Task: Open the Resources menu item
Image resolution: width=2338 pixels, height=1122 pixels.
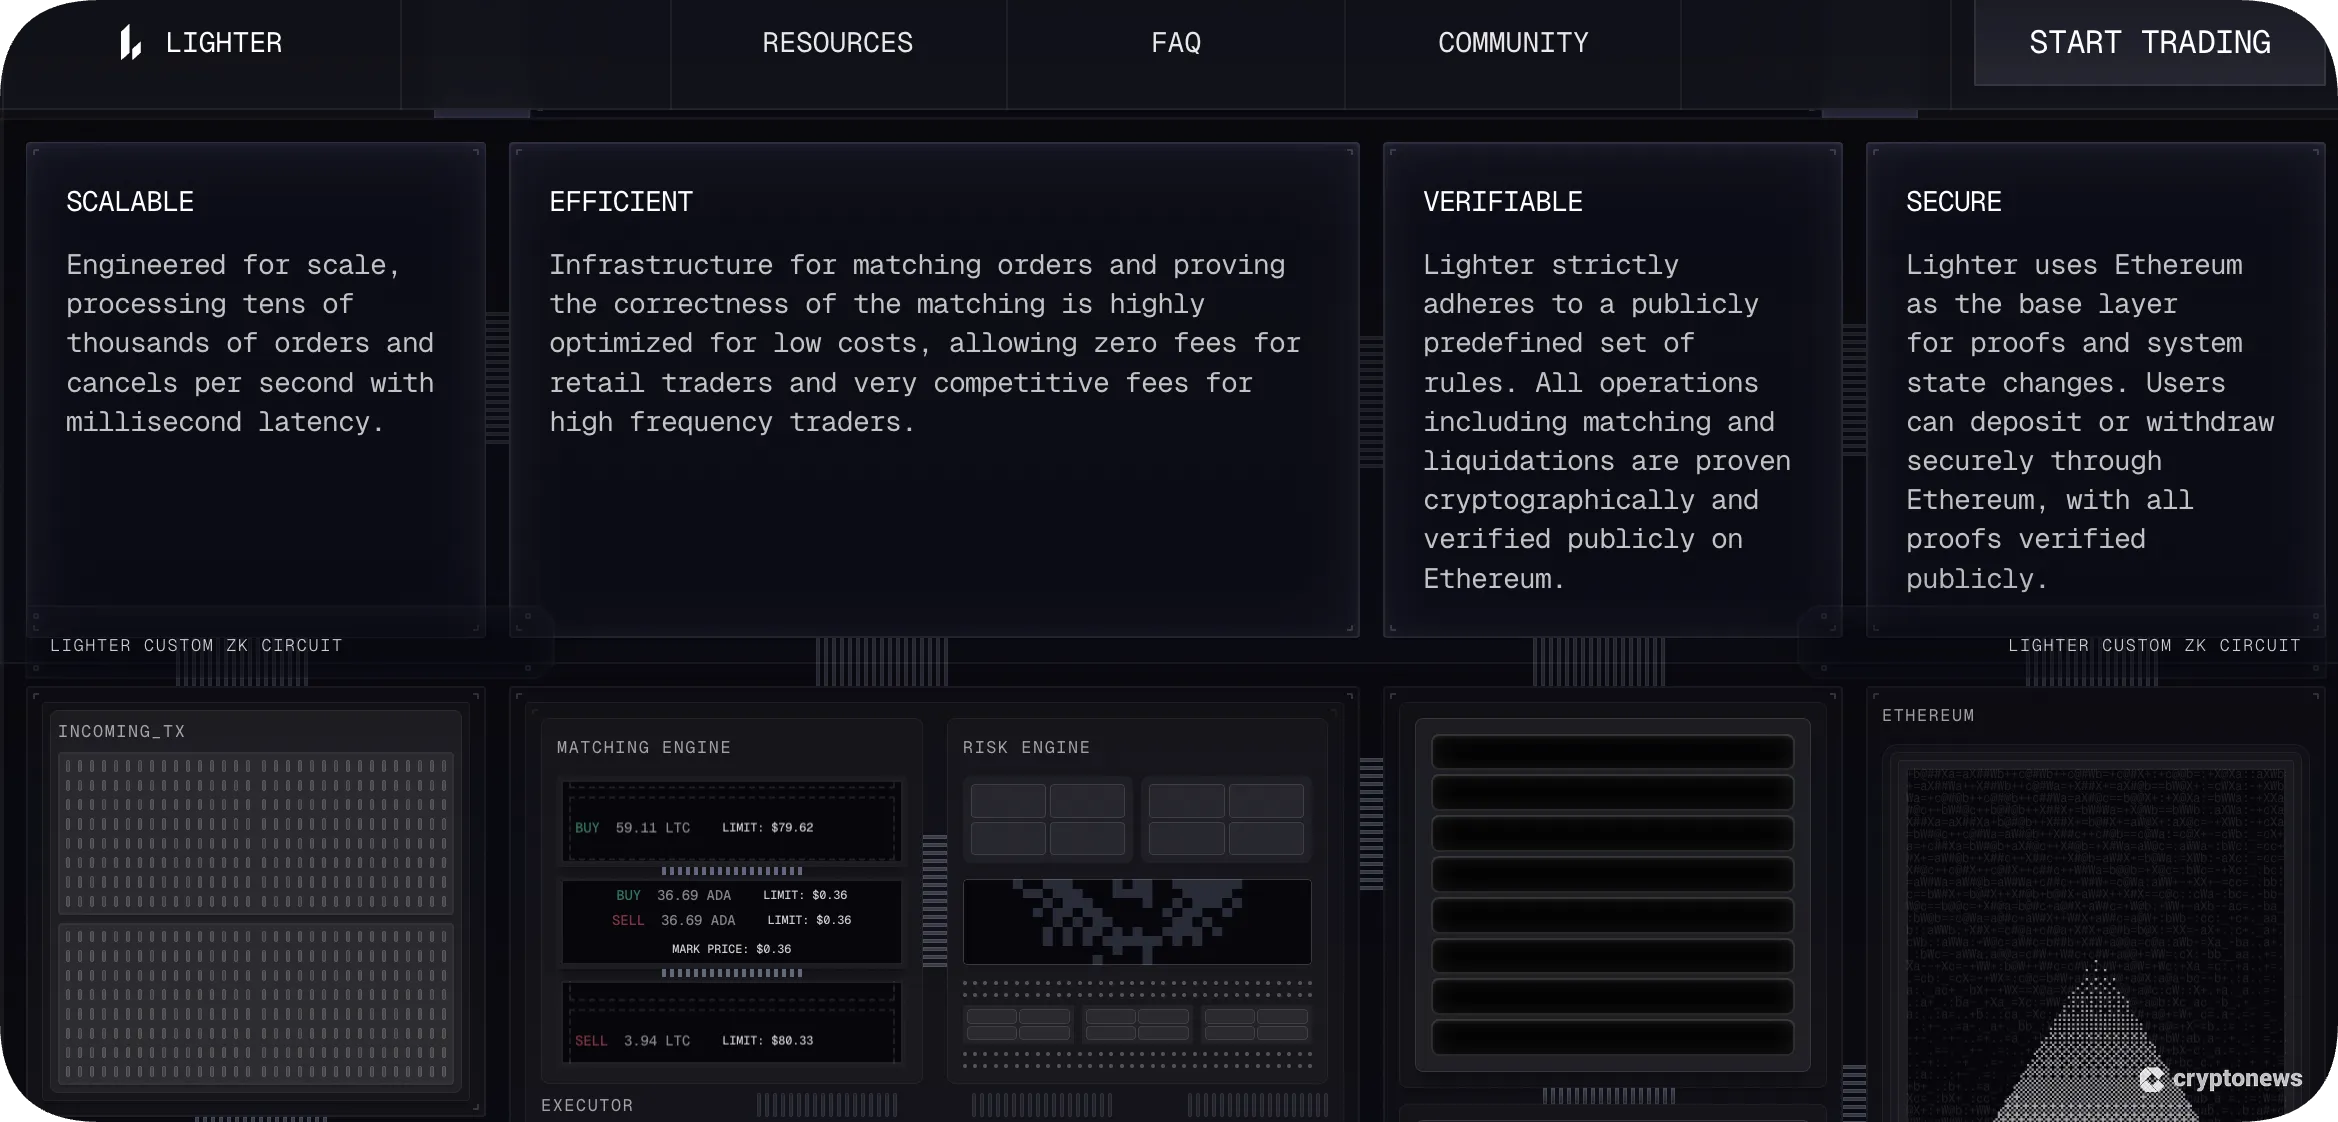Action: pos(837,43)
